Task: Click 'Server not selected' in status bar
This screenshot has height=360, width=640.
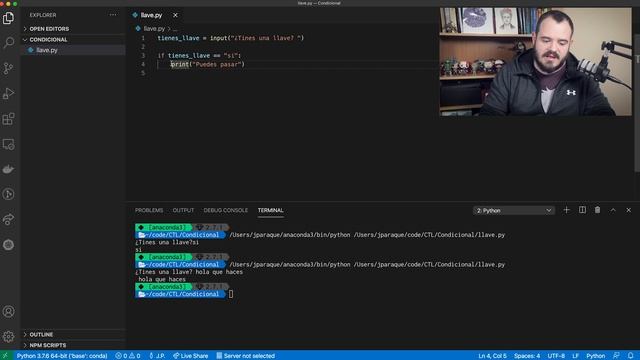Action: click(245, 356)
